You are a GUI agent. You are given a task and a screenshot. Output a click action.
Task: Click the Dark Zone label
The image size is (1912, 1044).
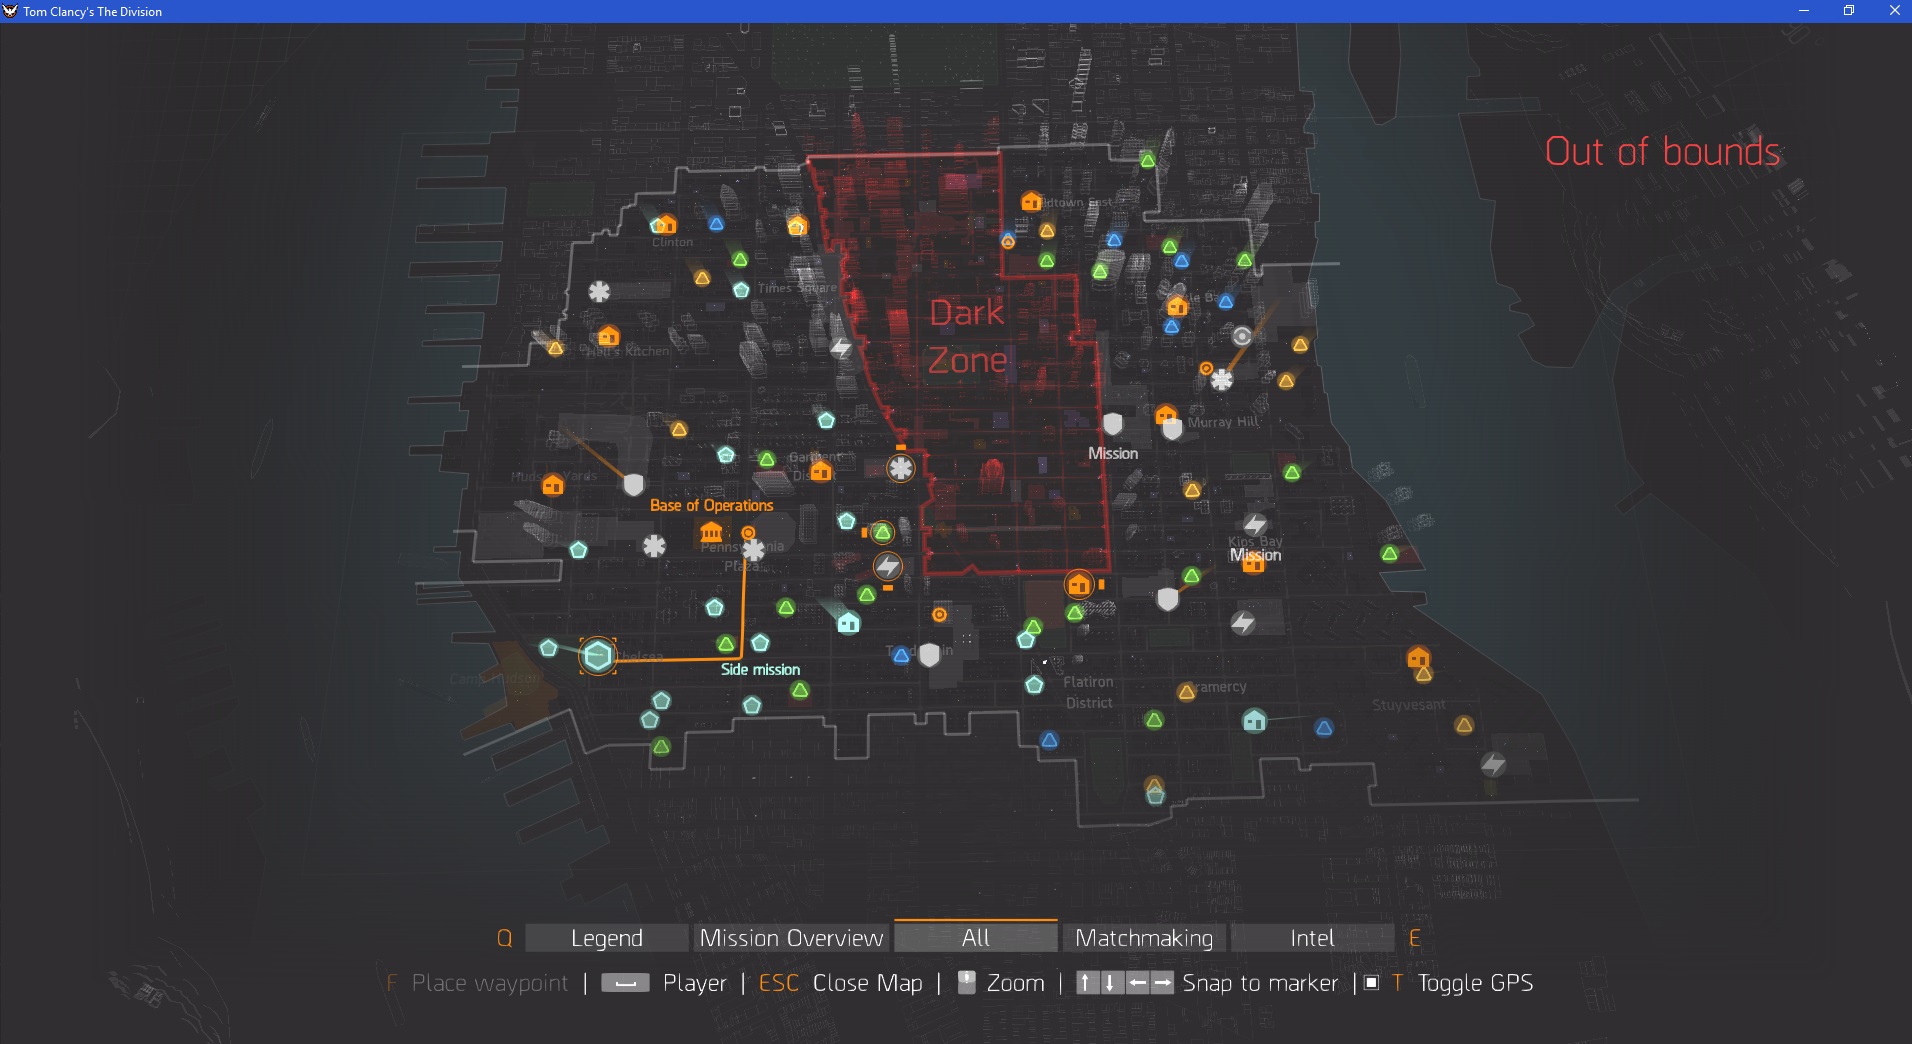(967, 336)
